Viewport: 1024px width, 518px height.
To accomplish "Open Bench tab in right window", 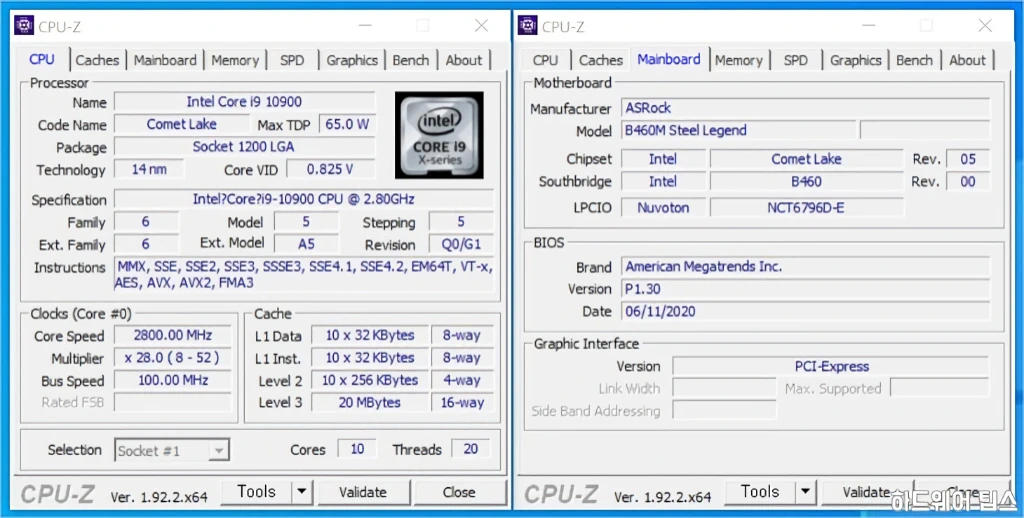I will click(914, 60).
